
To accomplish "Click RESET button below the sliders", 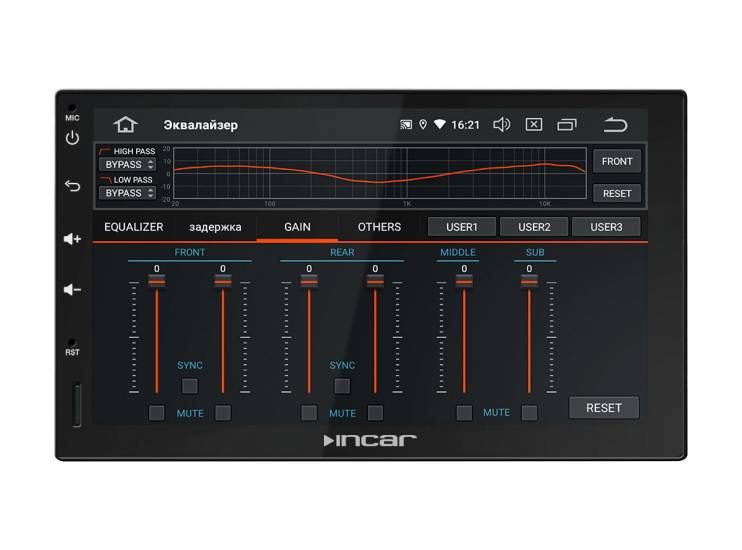I will coord(604,408).
